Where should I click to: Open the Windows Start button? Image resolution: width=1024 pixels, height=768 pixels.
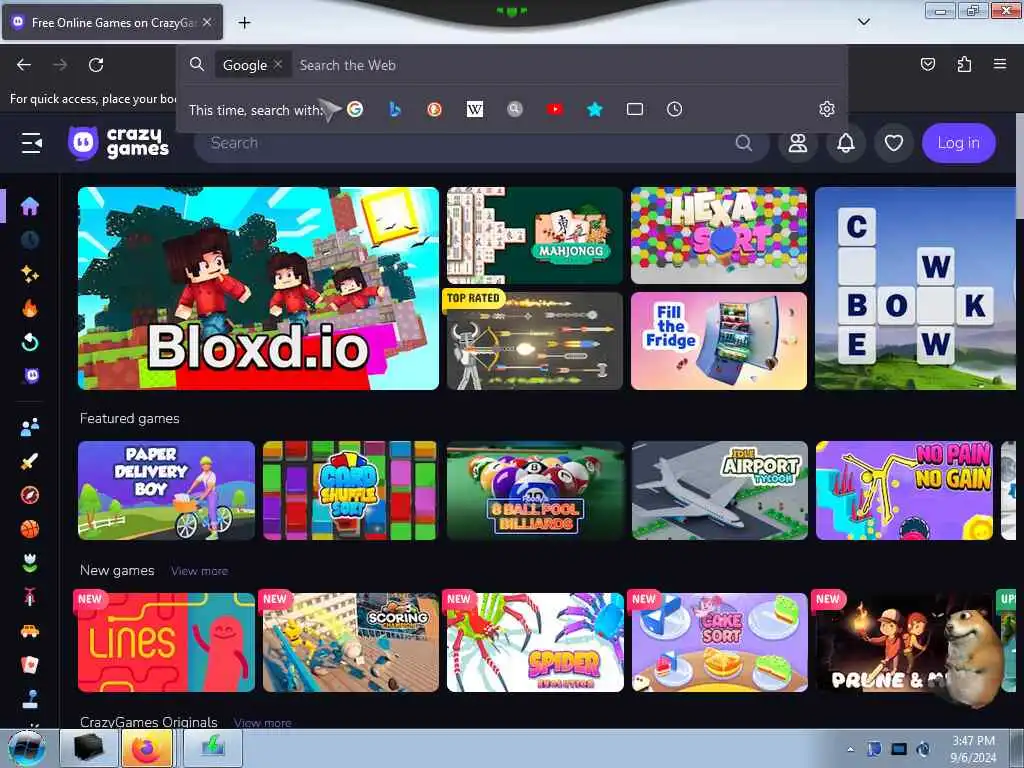pyautogui.click(x=26, y=748)
